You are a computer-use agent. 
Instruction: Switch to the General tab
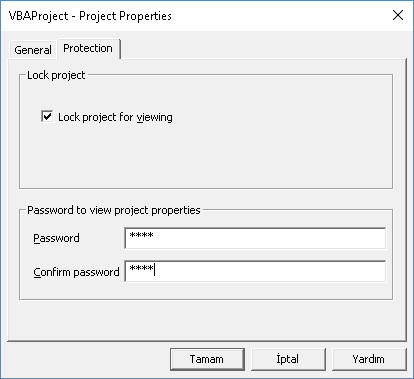(33, 50)
